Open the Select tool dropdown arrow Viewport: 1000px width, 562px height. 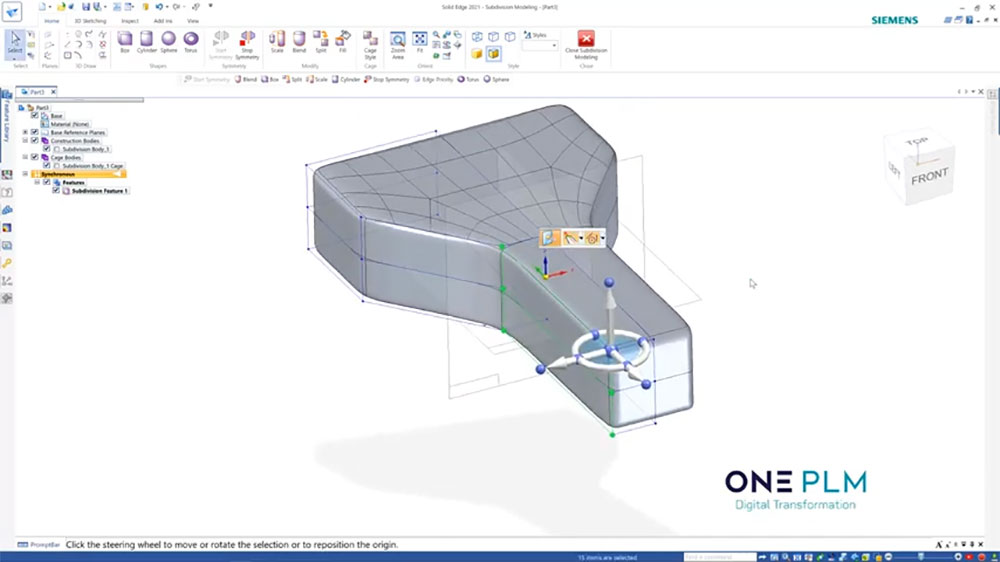[15, 58]
